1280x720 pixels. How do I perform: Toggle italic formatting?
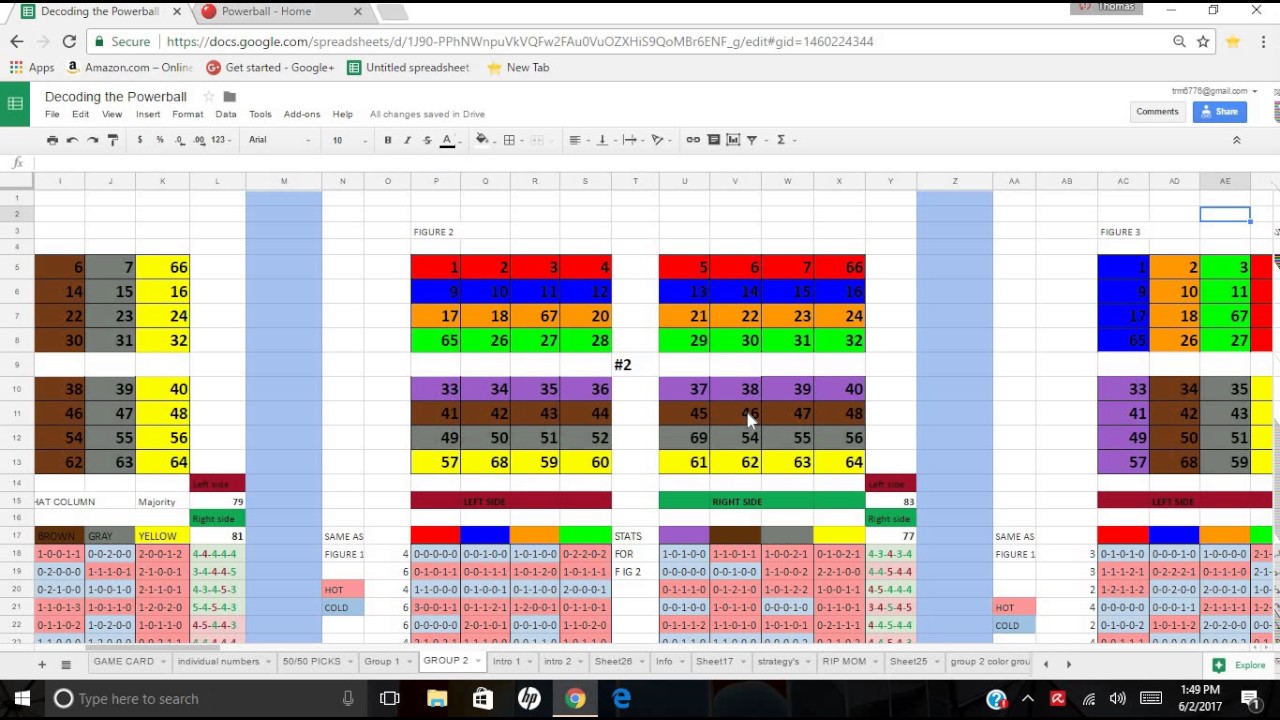coord(407,140)
